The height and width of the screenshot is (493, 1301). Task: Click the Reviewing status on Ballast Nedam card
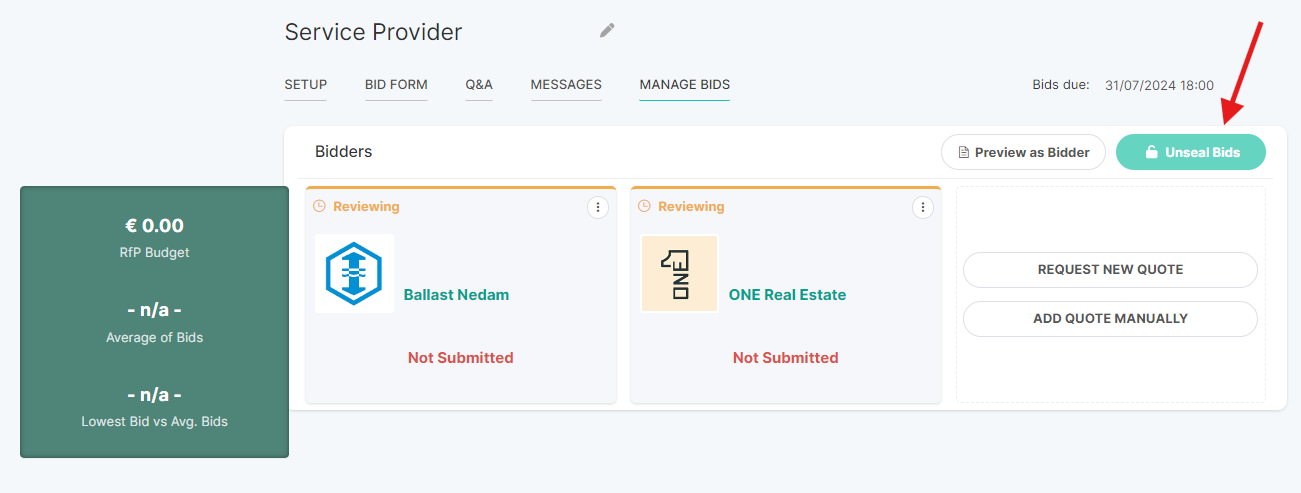coord(366,206)
